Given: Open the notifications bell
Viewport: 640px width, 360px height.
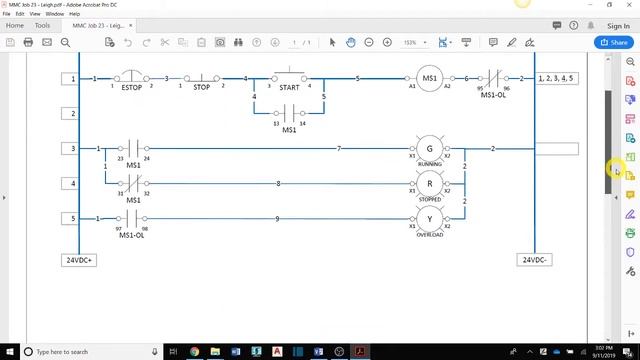Looking at the screenshot, I should click(x=591, y=25).
